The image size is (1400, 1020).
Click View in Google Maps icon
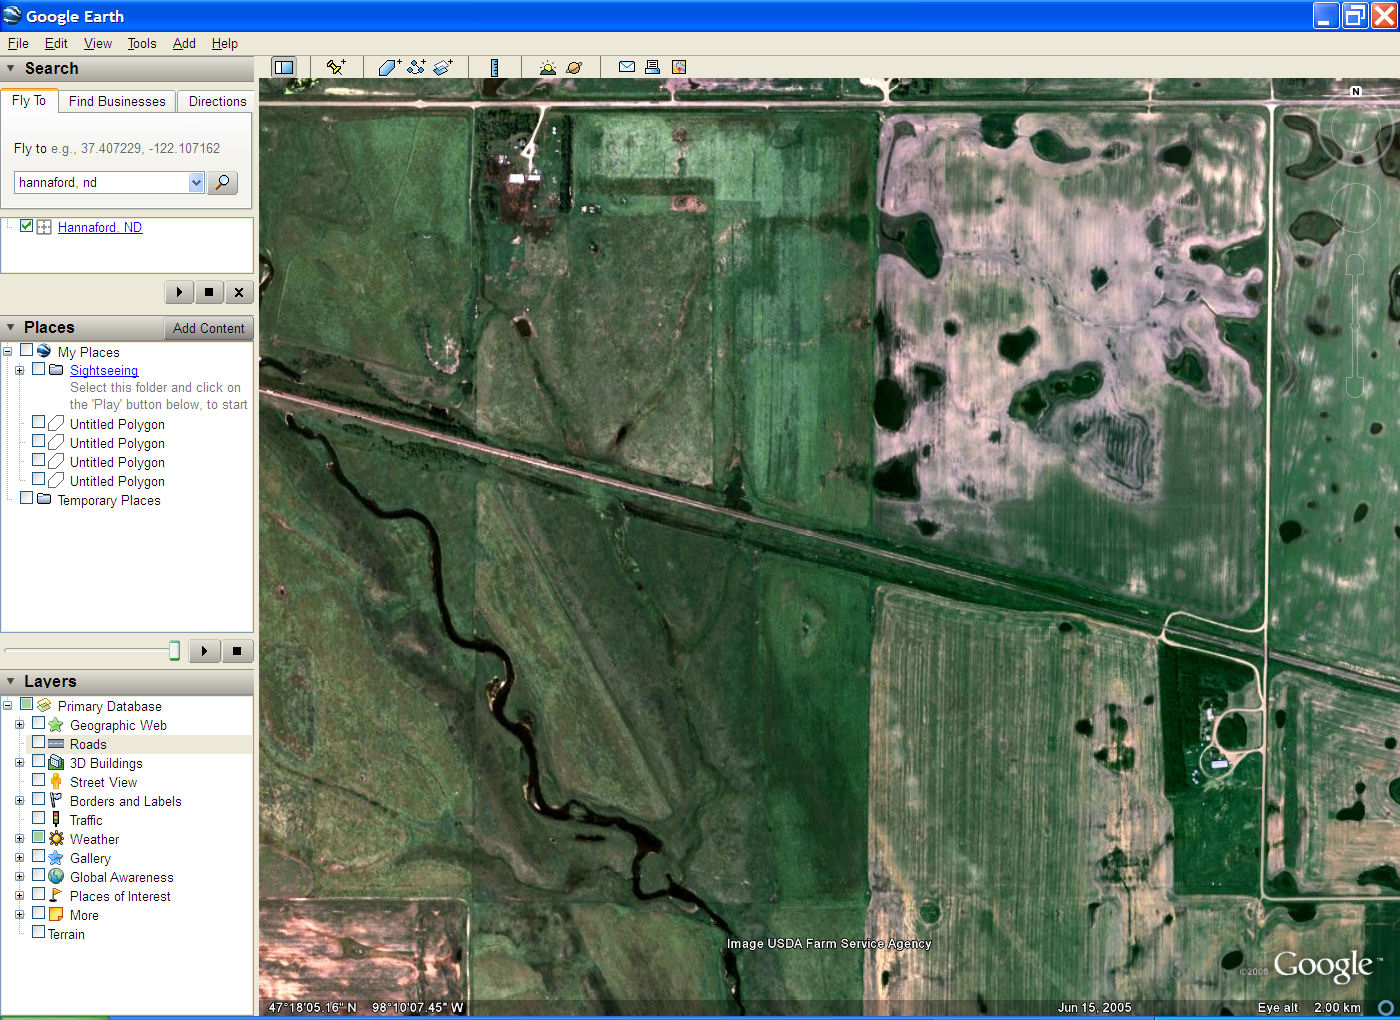679,67
